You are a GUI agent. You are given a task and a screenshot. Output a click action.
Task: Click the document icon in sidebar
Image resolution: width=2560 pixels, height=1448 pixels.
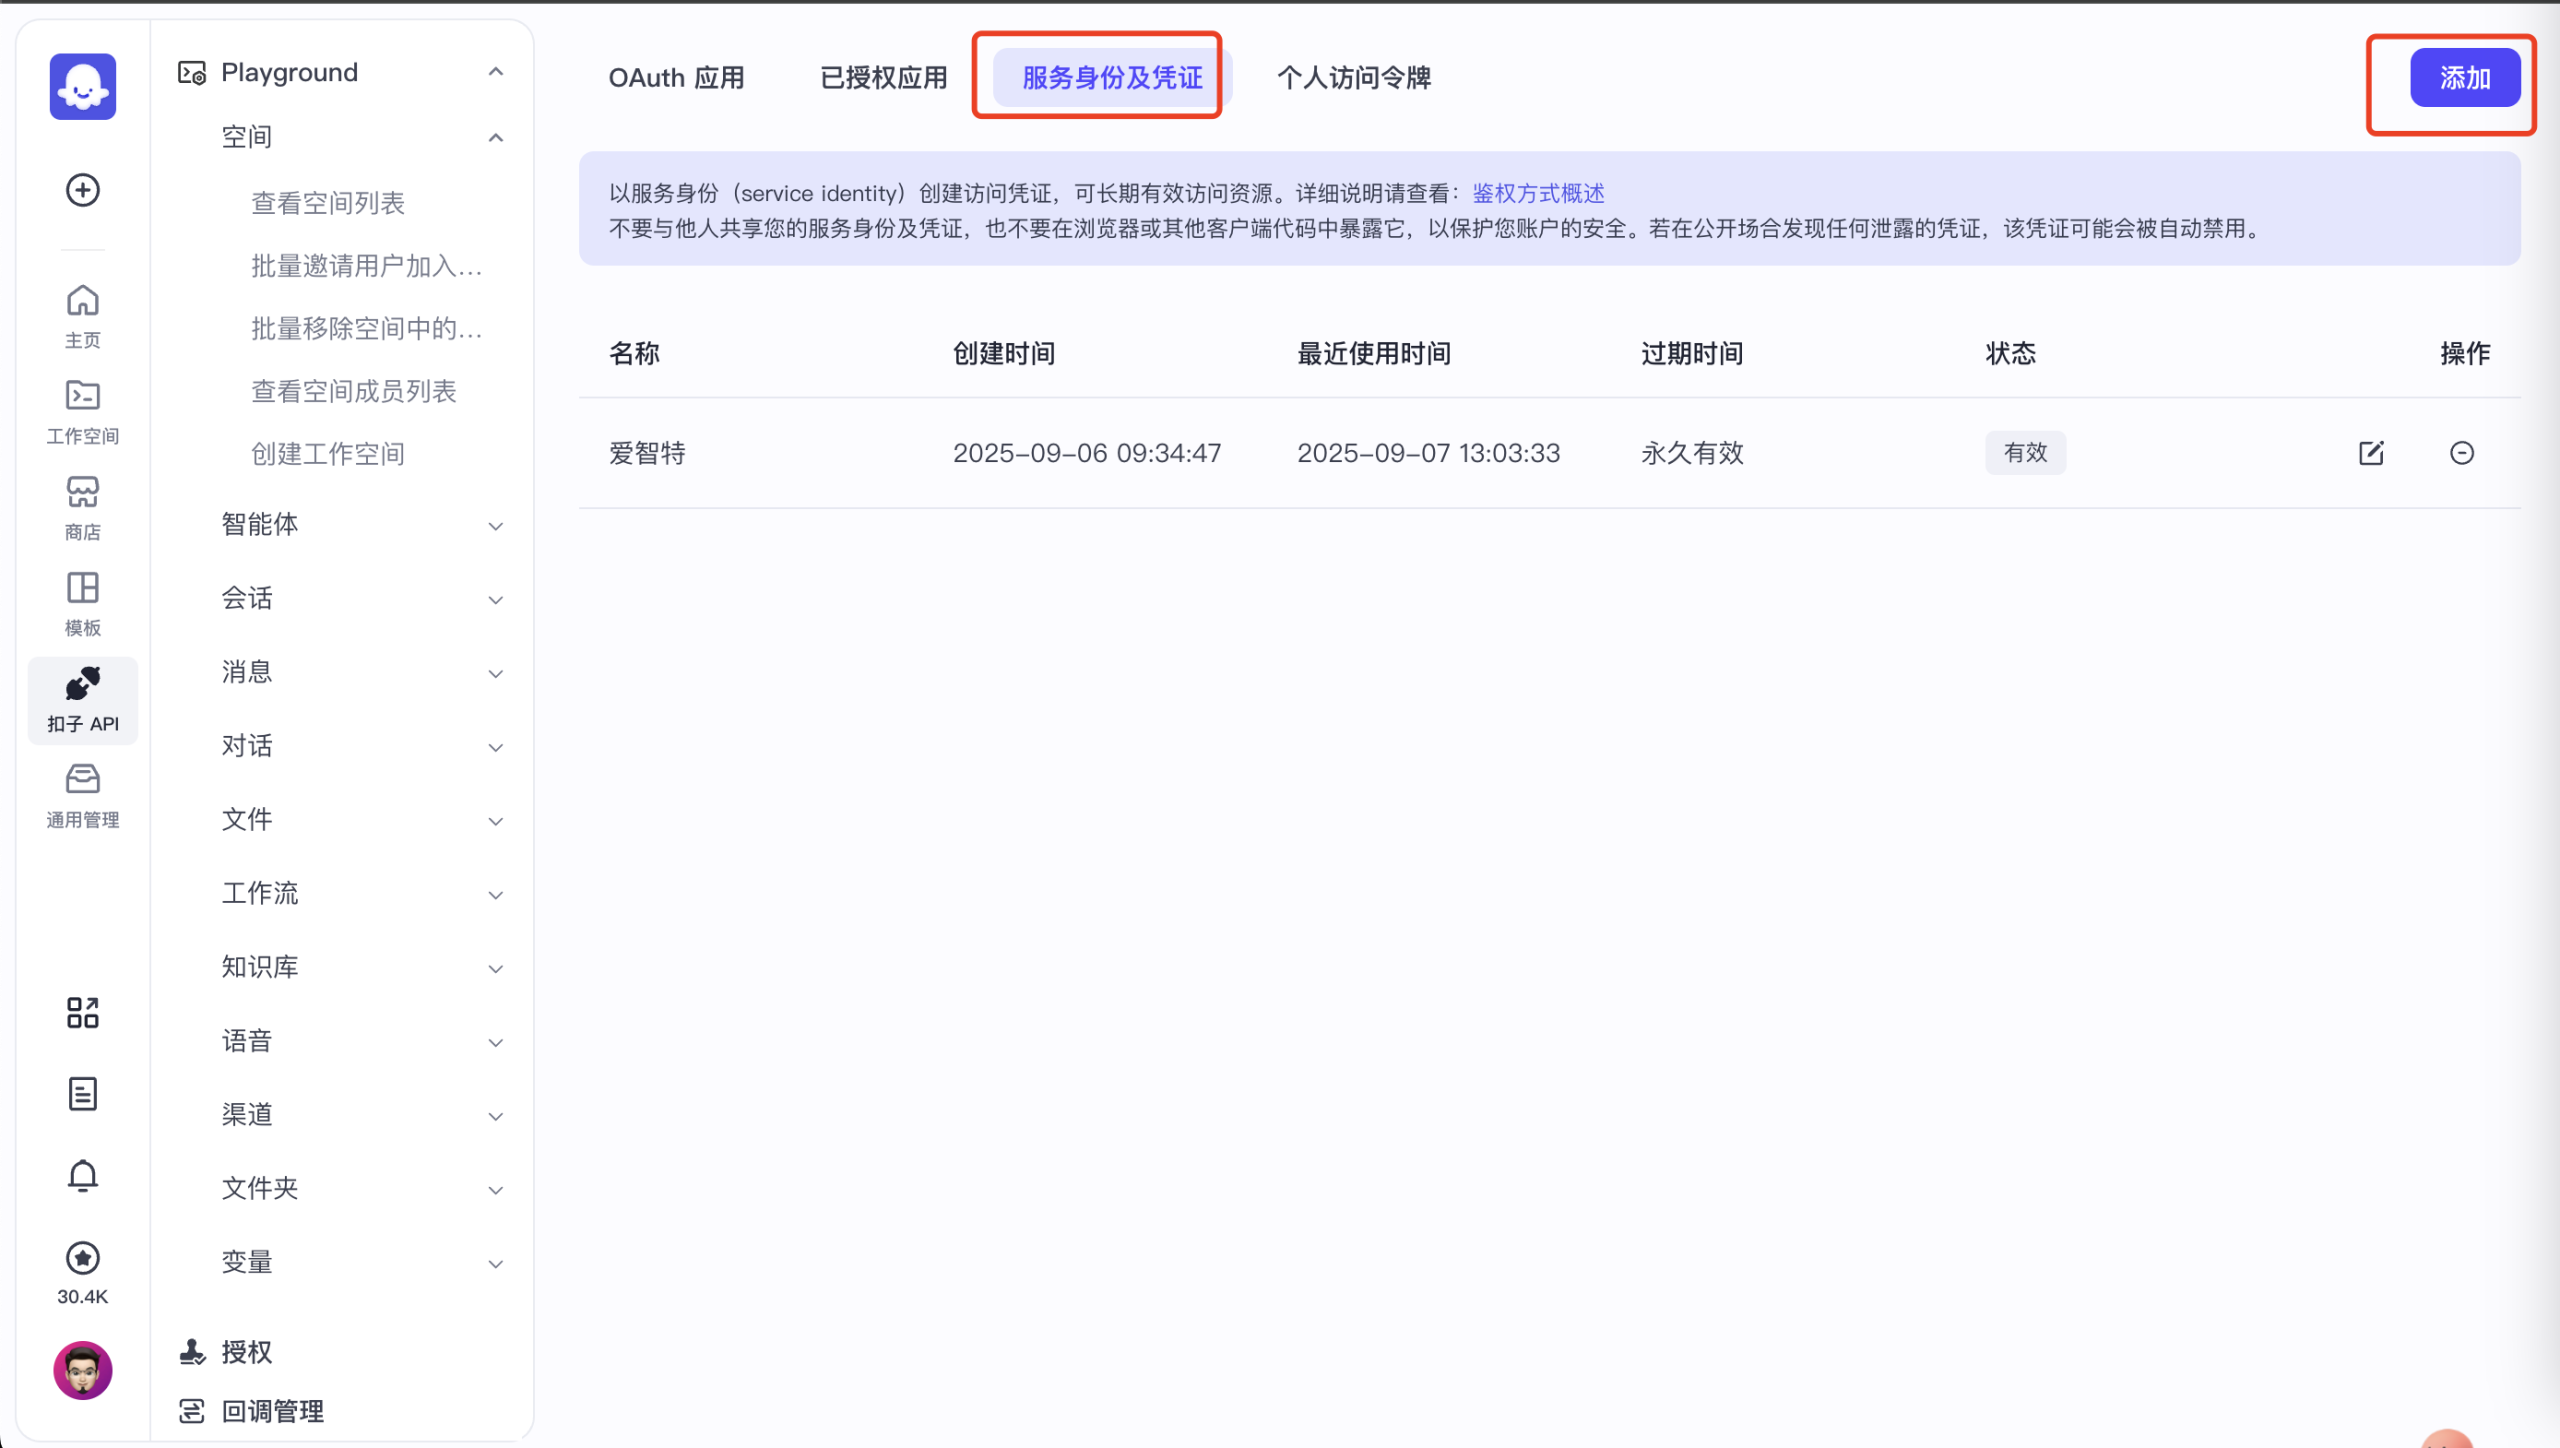tap(83, 1093)
